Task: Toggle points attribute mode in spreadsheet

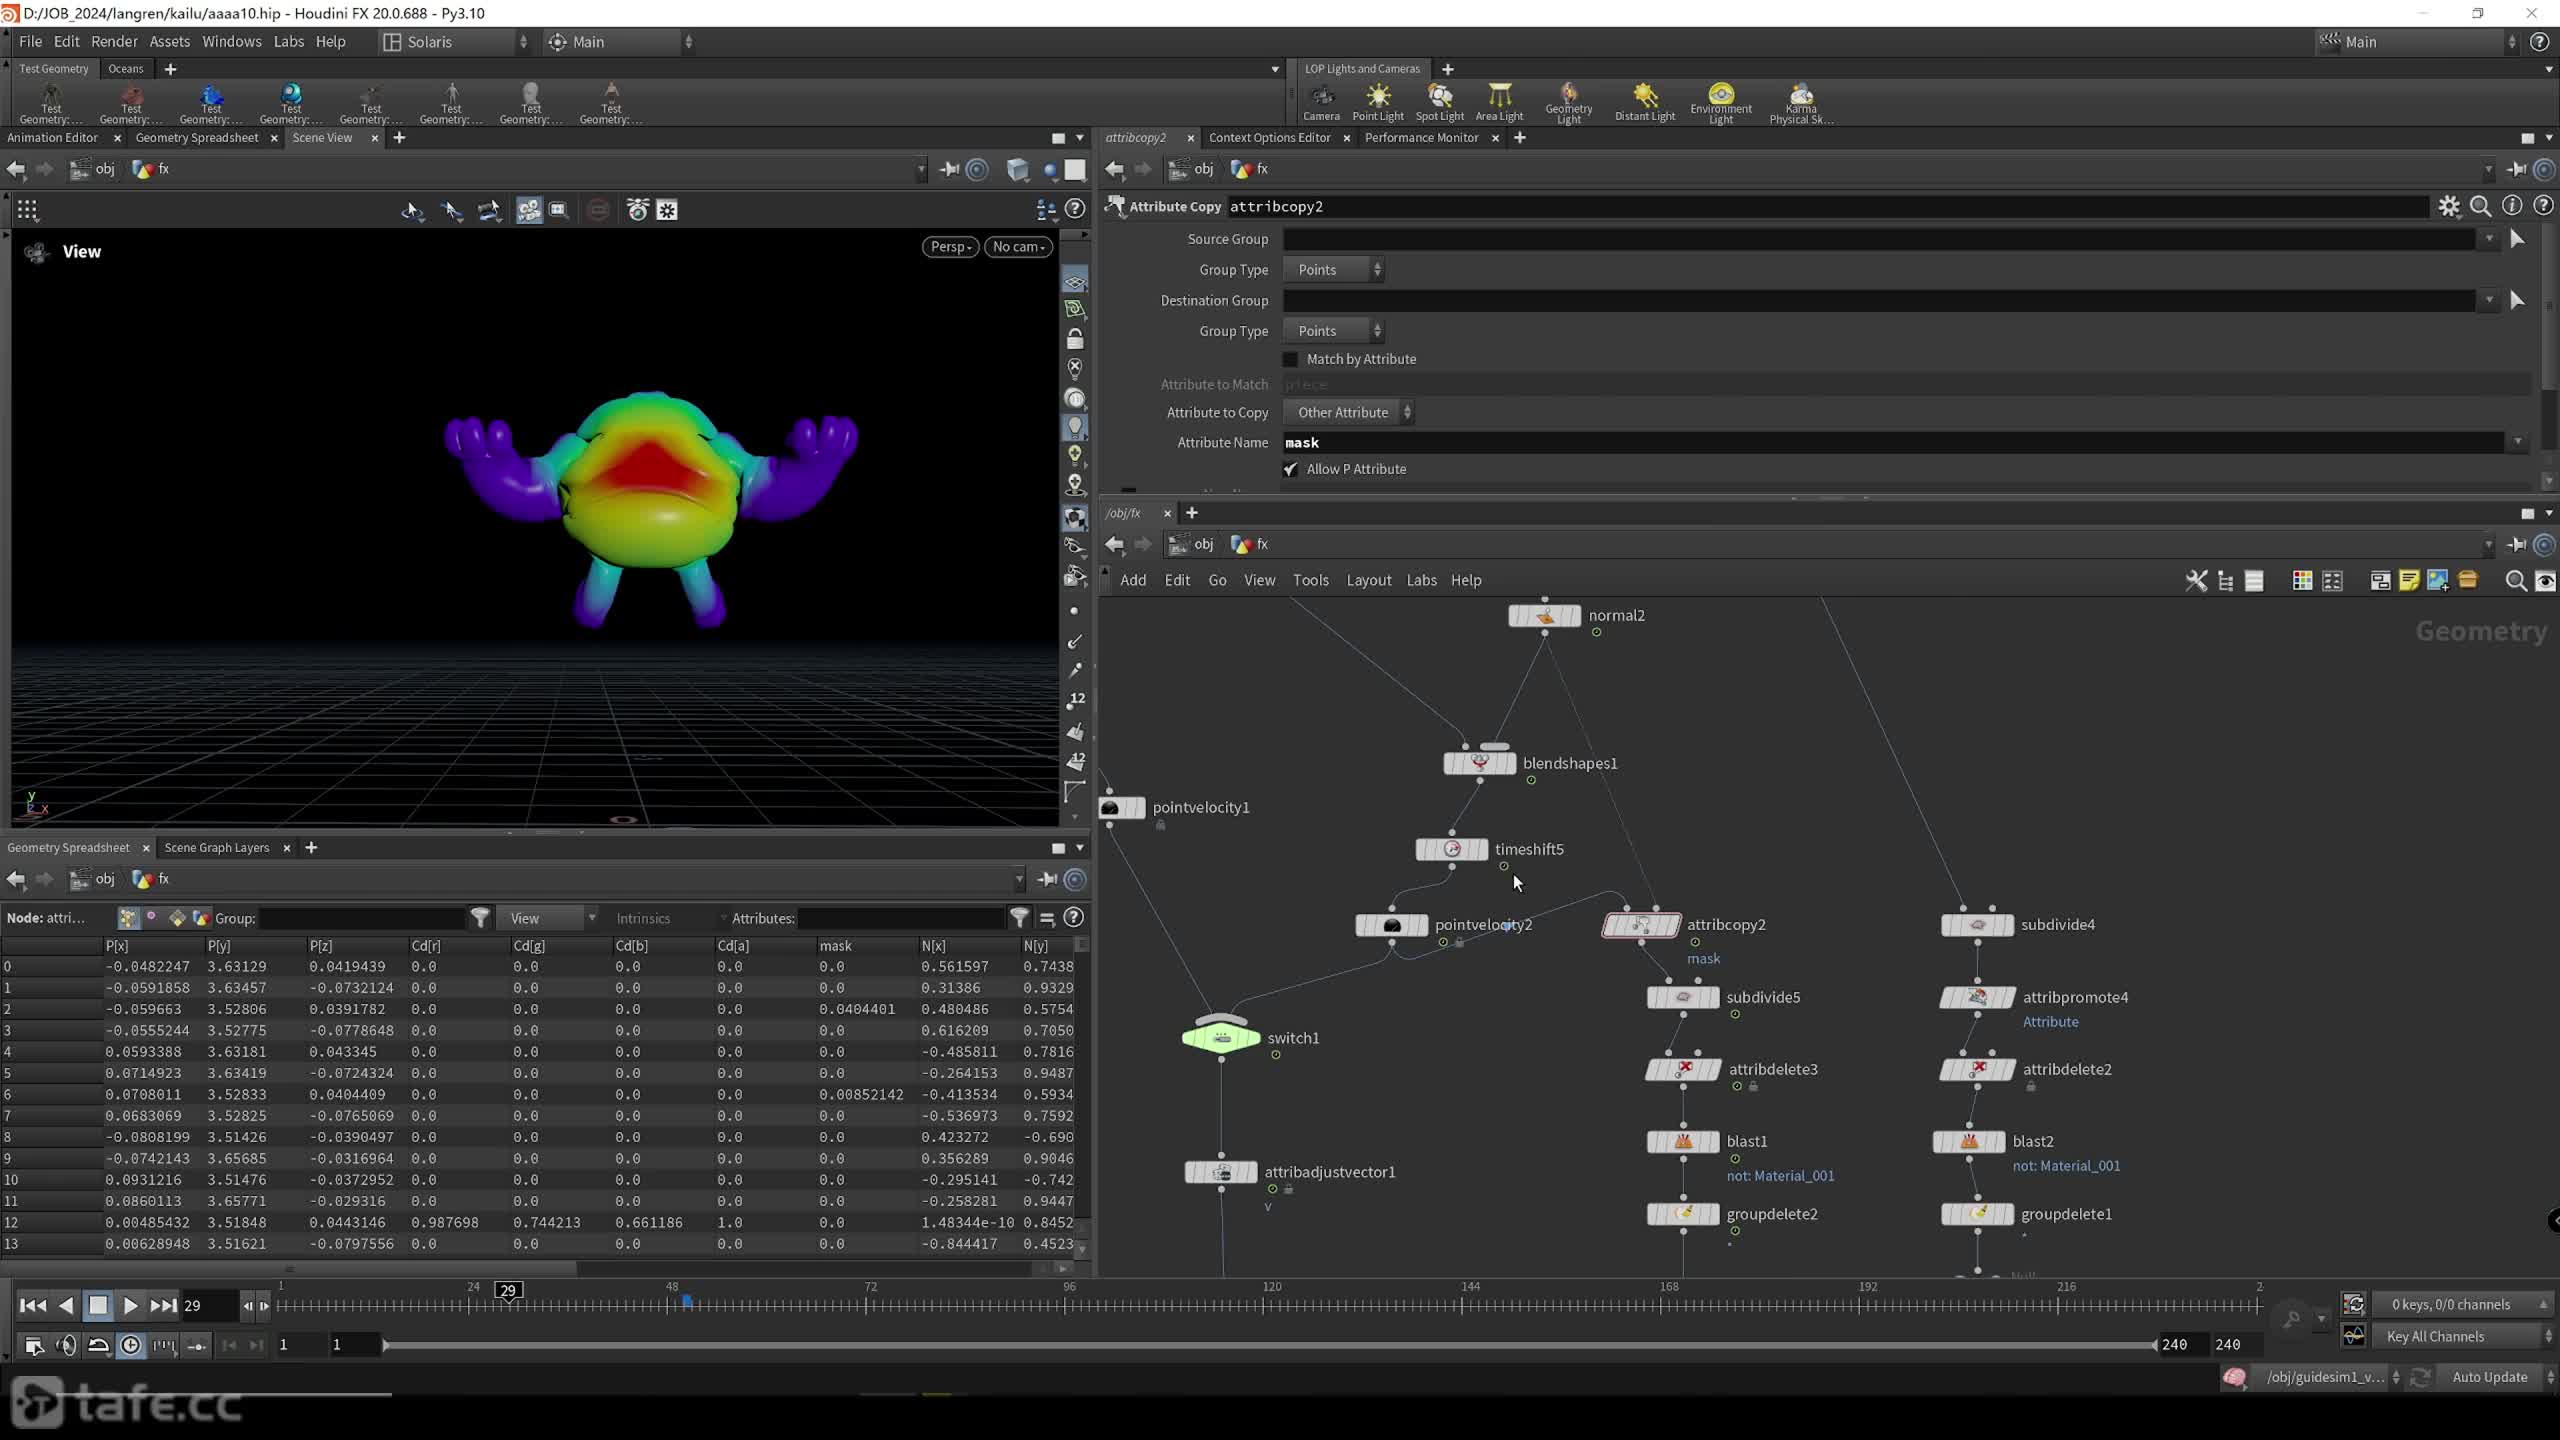Action: coord(128,917)
